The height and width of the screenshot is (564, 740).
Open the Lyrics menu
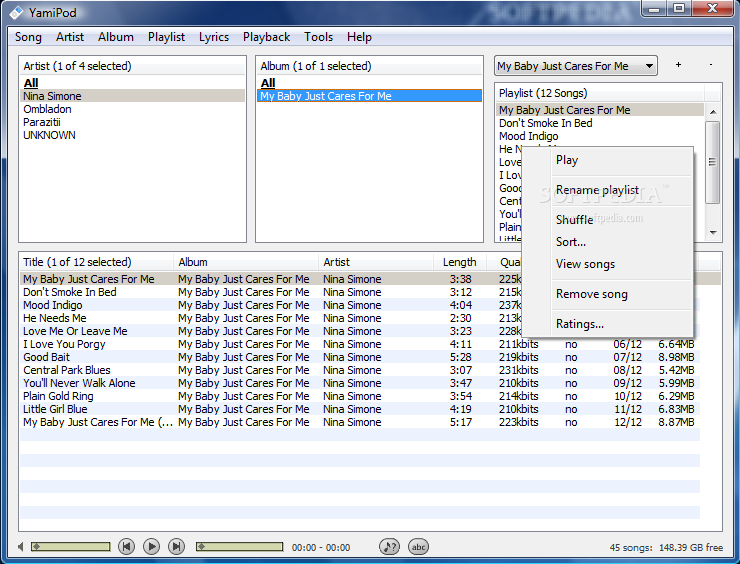click(x=214, y=37)
